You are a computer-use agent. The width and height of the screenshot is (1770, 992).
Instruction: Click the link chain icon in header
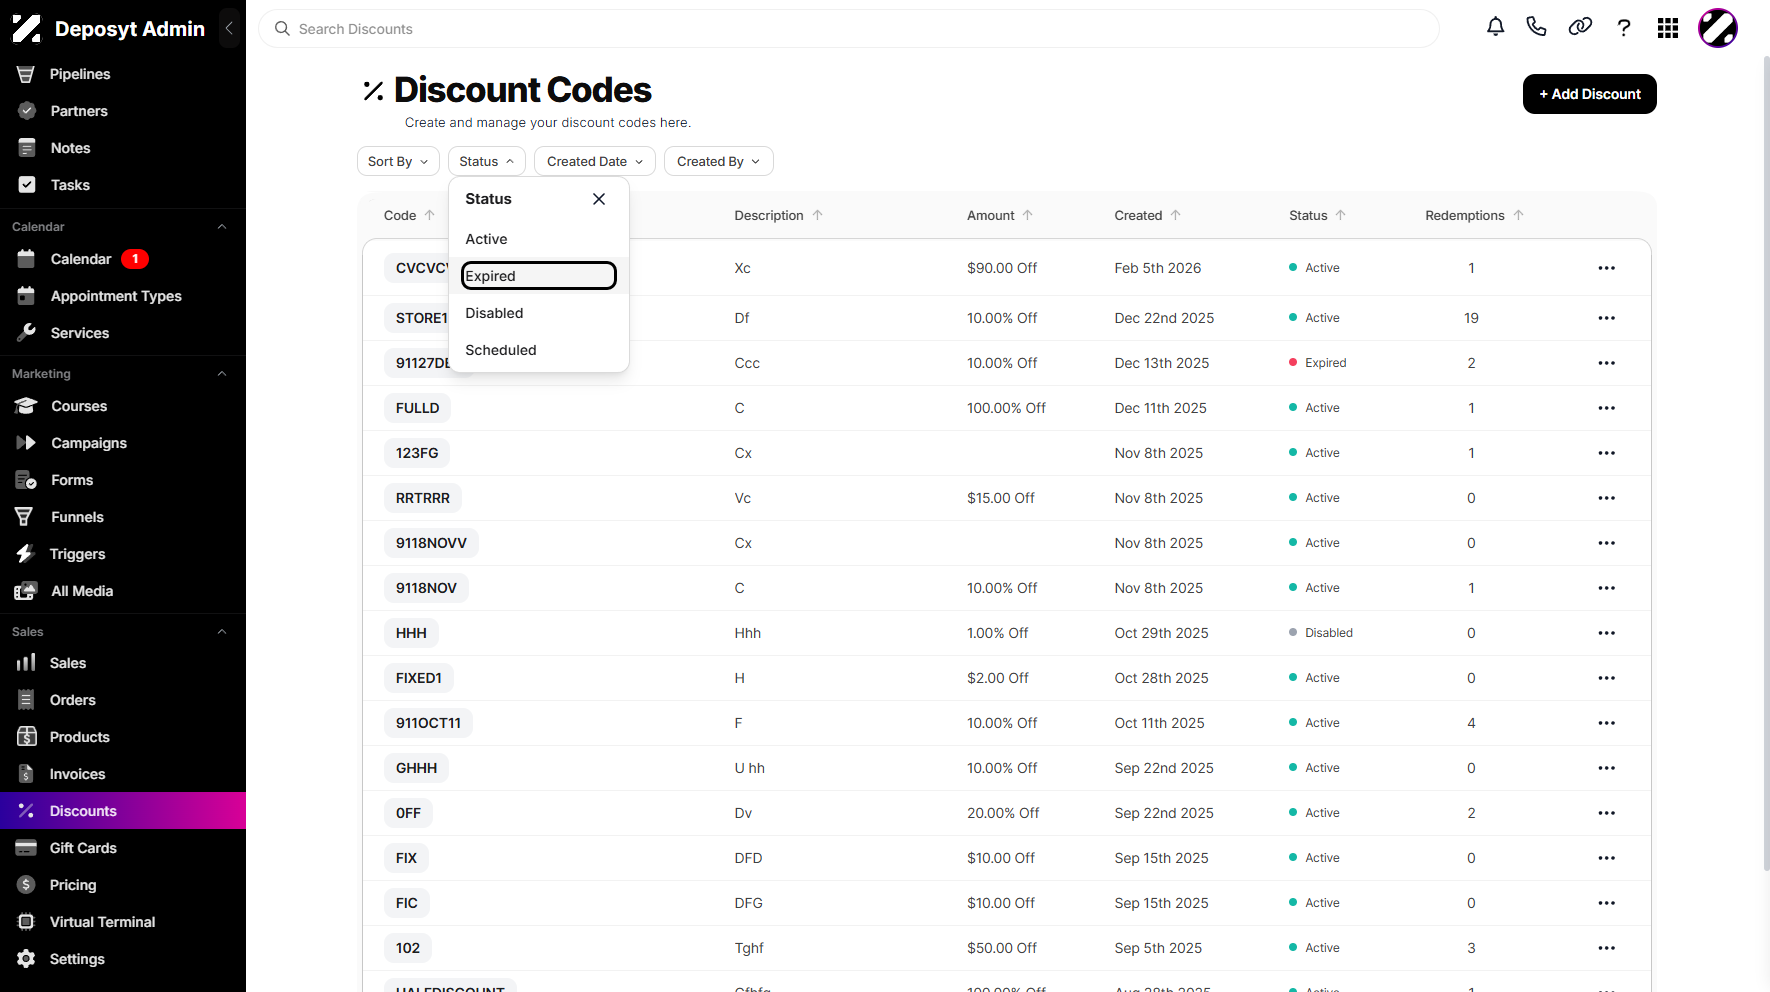[x=1580, y=28]
